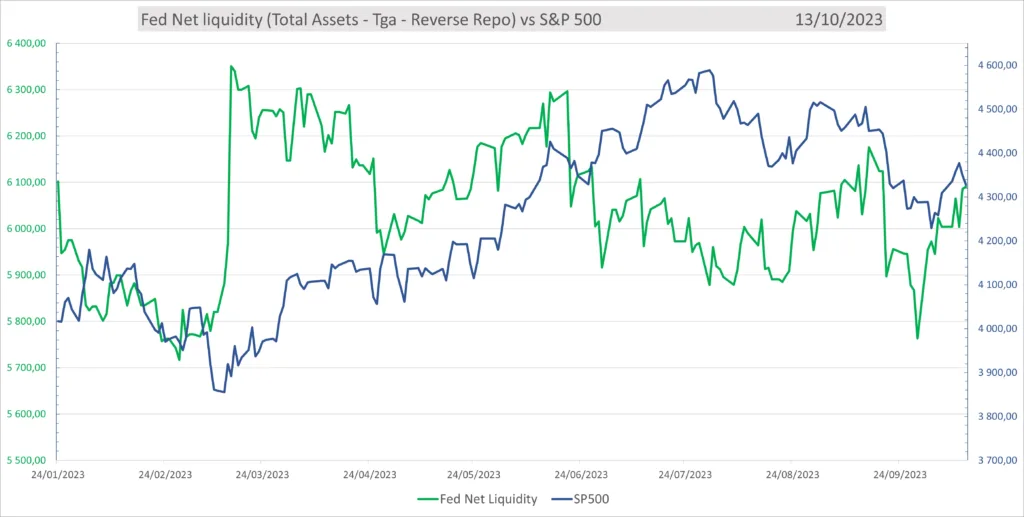The image size is (1024, 517).
Task: Click left axis label 5 500,00
Action: (x=25, y=461)
